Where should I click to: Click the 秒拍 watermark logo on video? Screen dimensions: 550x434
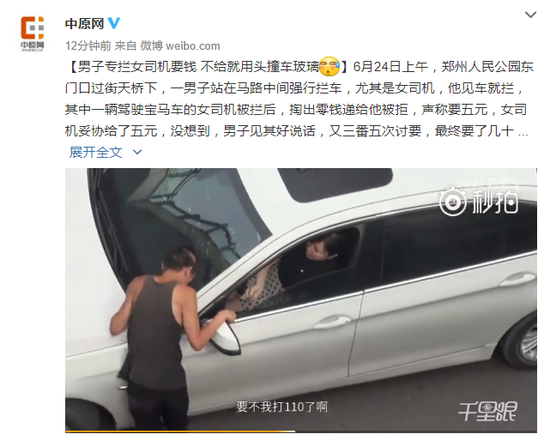pos(478,201)
